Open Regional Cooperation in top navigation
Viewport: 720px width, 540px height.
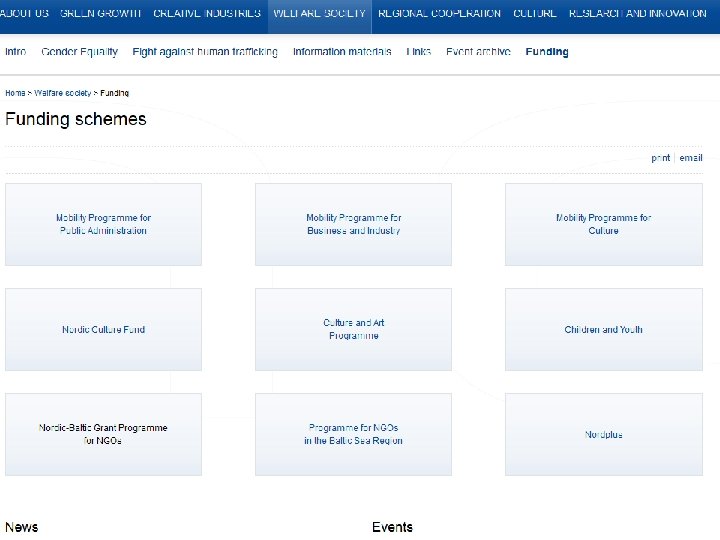pyautogui.click(x=439, y=13)
